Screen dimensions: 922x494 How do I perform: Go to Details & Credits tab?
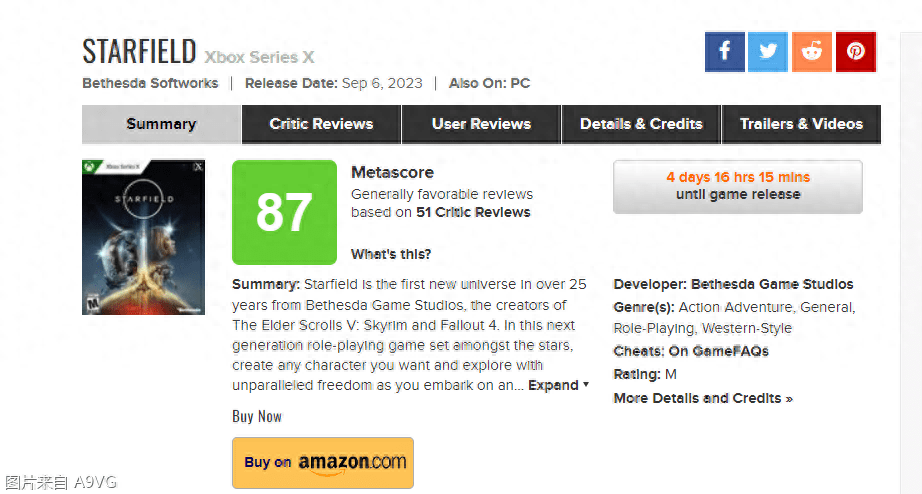click(641, 124)
